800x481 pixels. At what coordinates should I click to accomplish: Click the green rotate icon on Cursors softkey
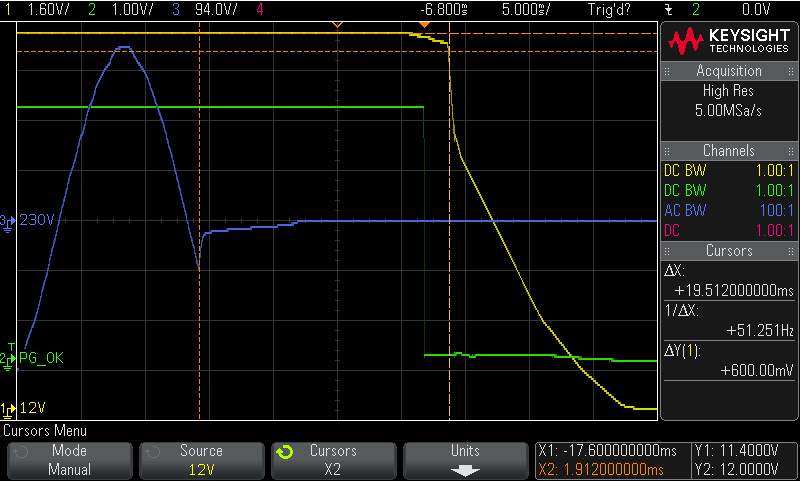[x=285, y=452]
